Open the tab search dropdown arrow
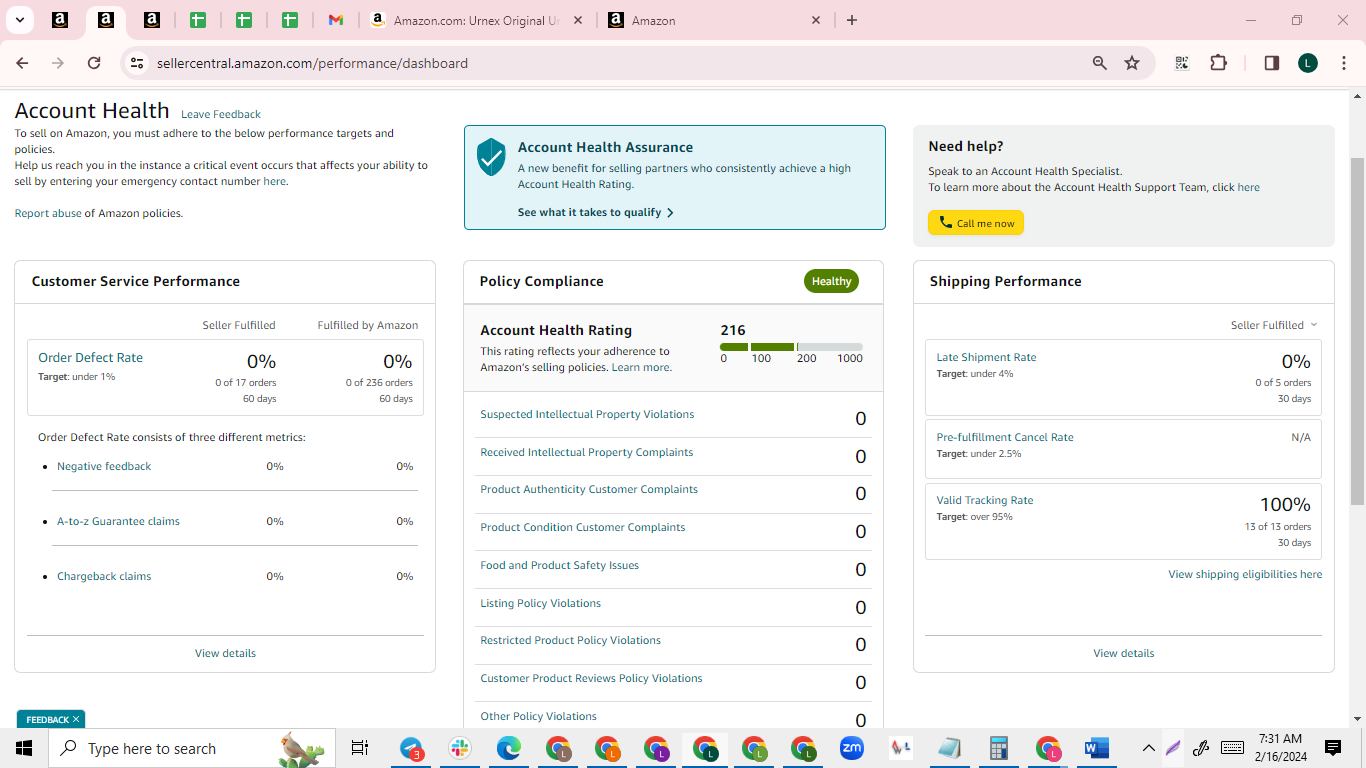This screenshot has width=1366, height=768. point(19,20)
